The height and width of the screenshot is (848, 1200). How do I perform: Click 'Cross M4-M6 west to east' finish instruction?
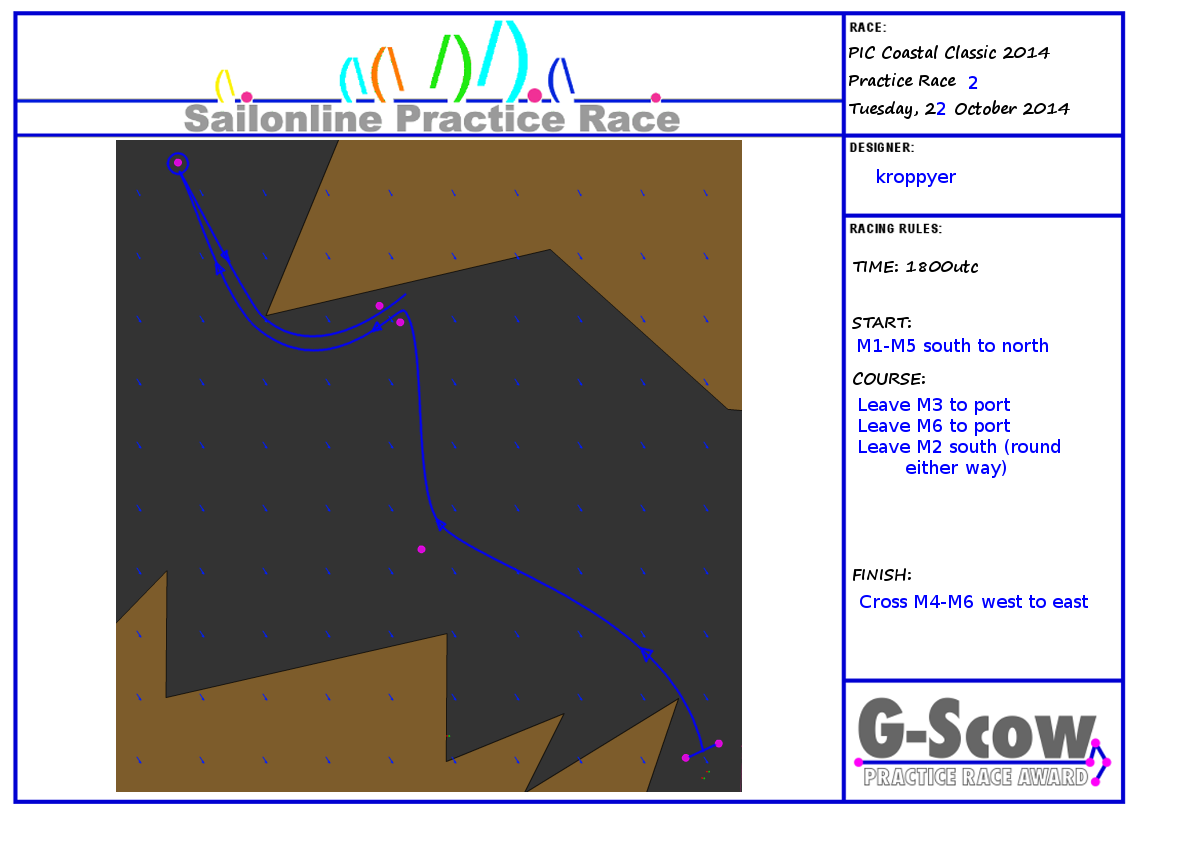(974, 602)
